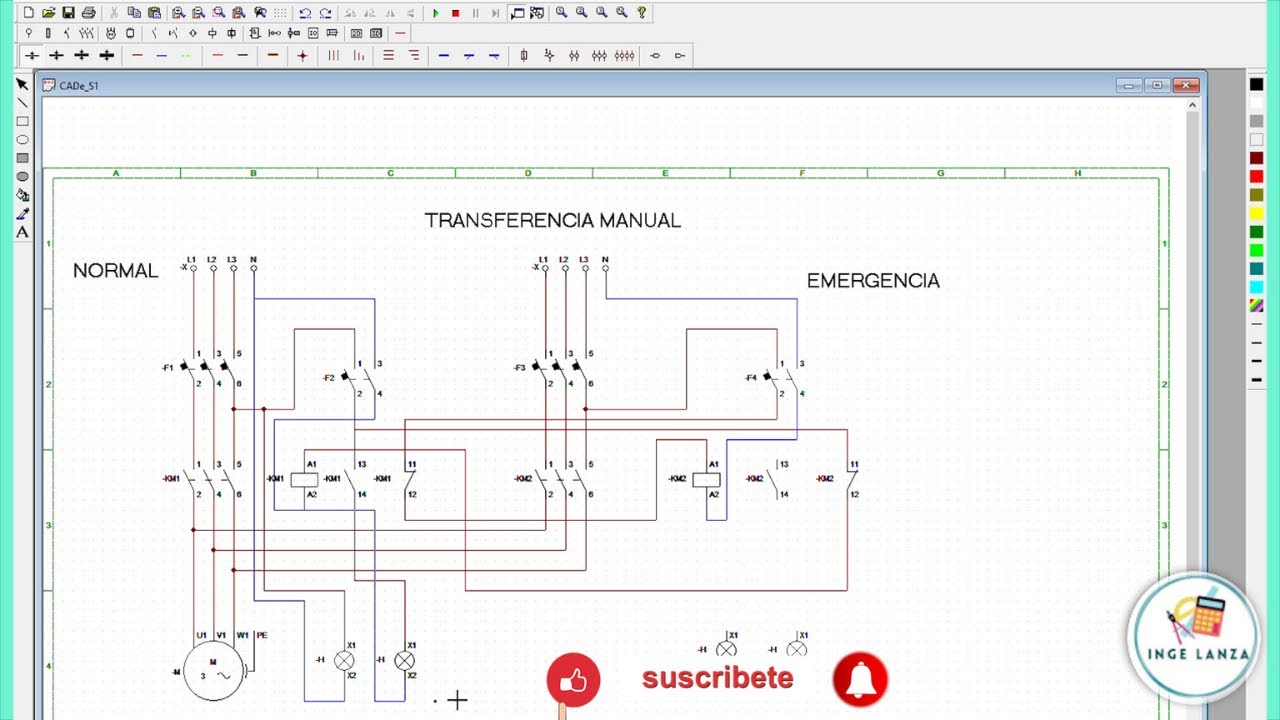Open the multicolor custom color swatch

[x=1257, y=306]
